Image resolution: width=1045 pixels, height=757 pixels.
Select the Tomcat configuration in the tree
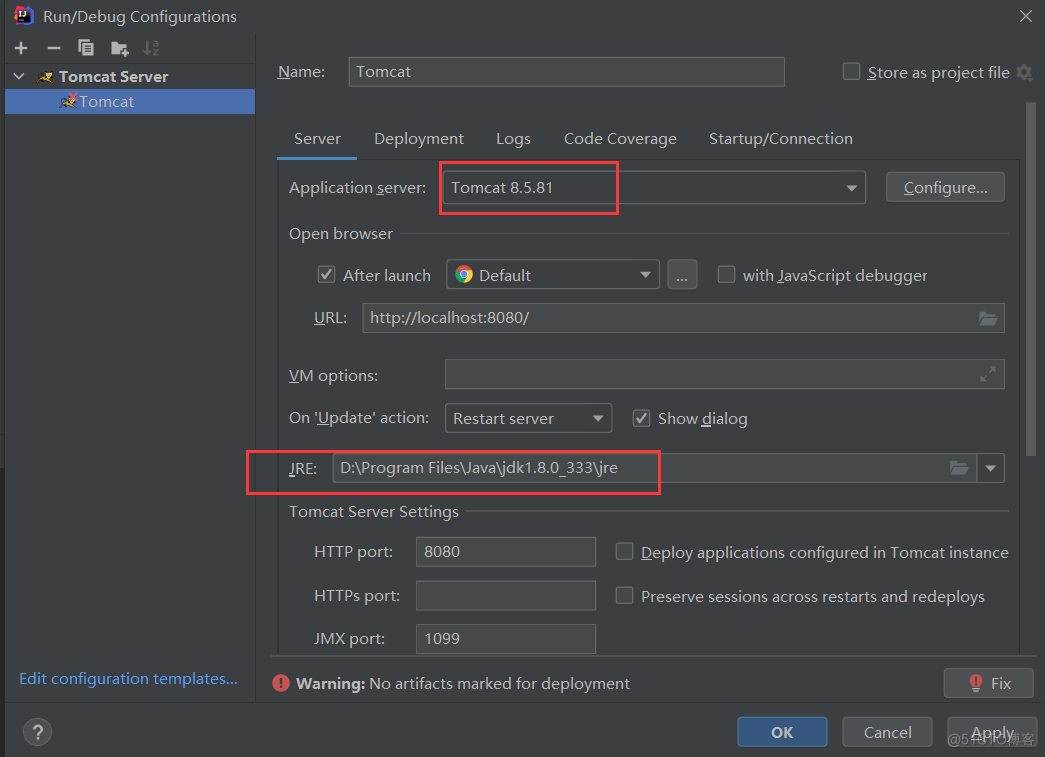point(130,101)
